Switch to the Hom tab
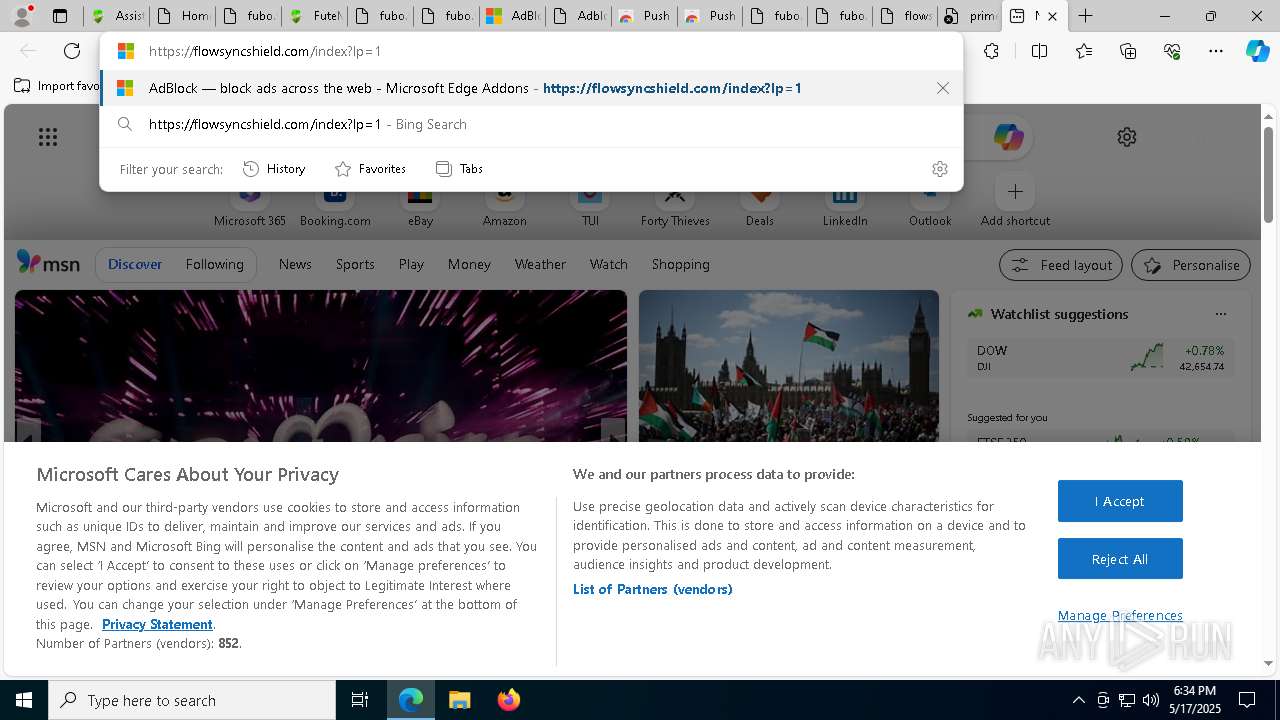 coord(182,16)
